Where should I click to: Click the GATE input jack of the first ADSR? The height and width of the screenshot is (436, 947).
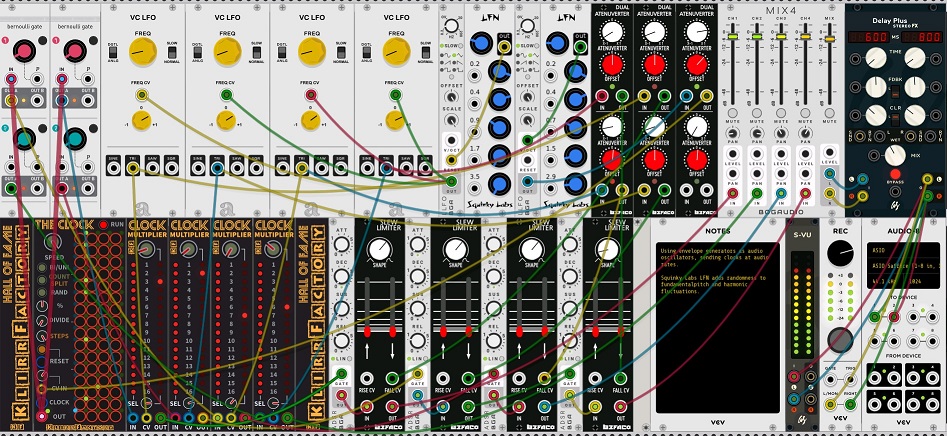coord(341,374)
